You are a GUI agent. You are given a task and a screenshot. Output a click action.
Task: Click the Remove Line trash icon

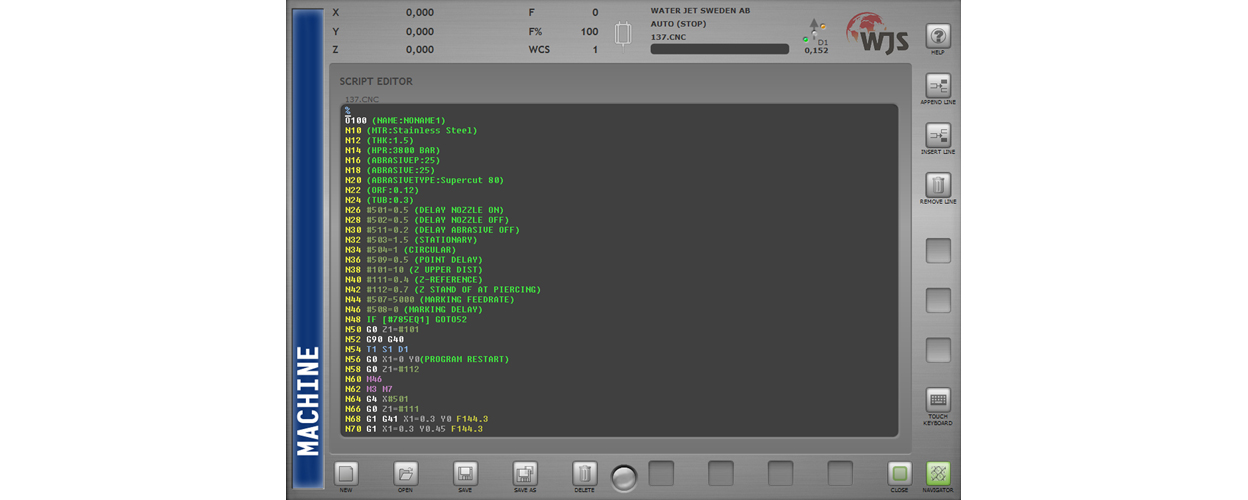(937, 186)
